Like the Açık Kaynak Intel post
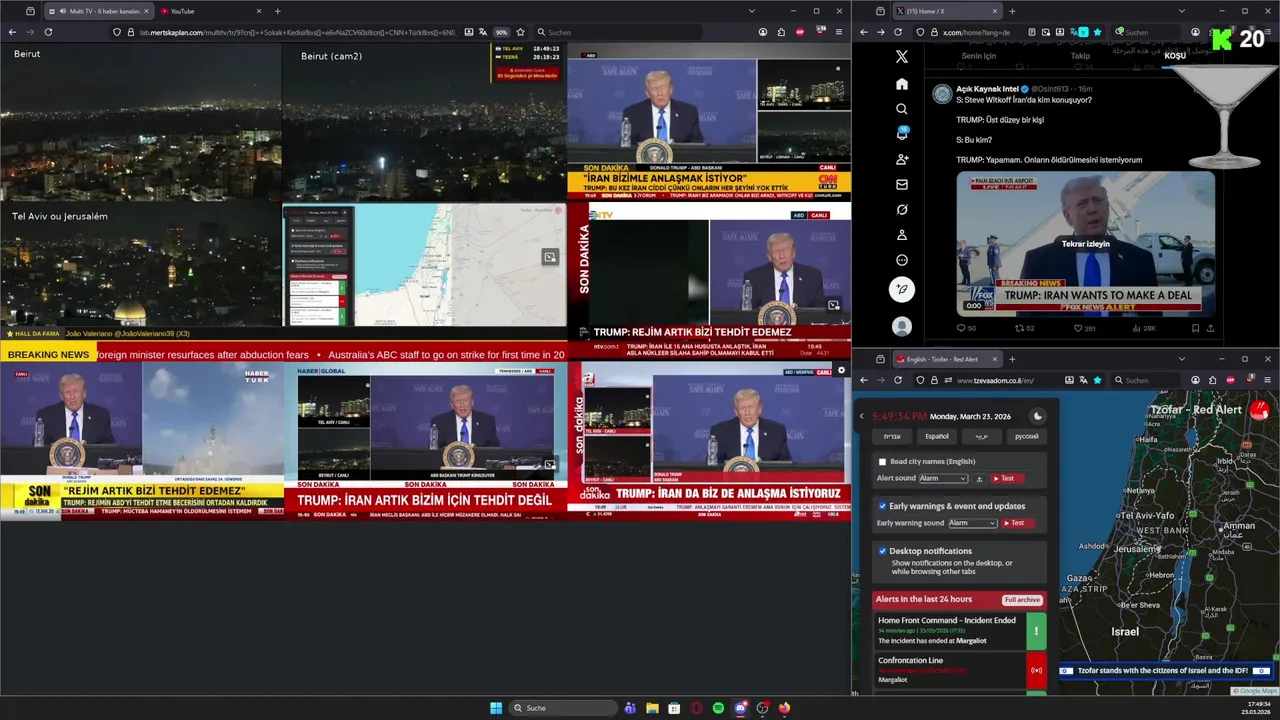 coord(1084,328)
